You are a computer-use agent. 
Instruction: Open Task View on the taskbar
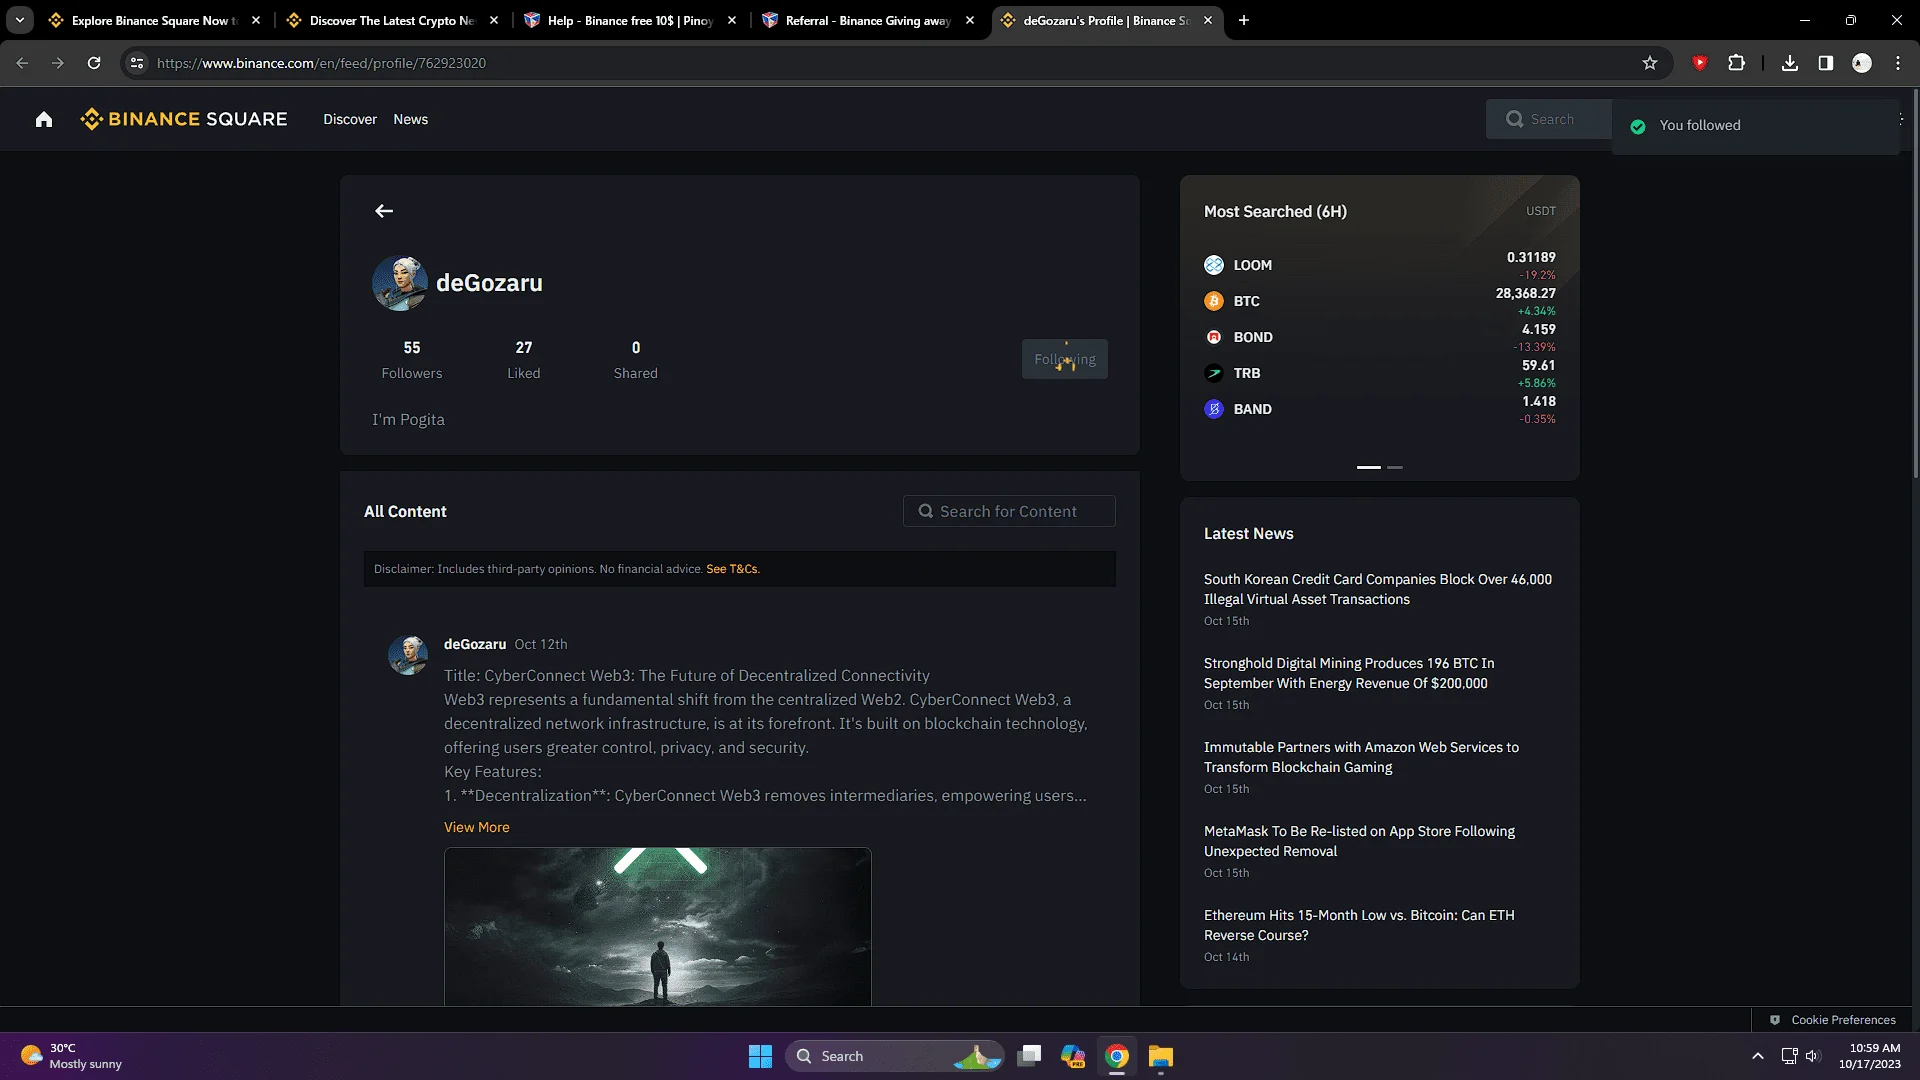pos(1029,1056)
